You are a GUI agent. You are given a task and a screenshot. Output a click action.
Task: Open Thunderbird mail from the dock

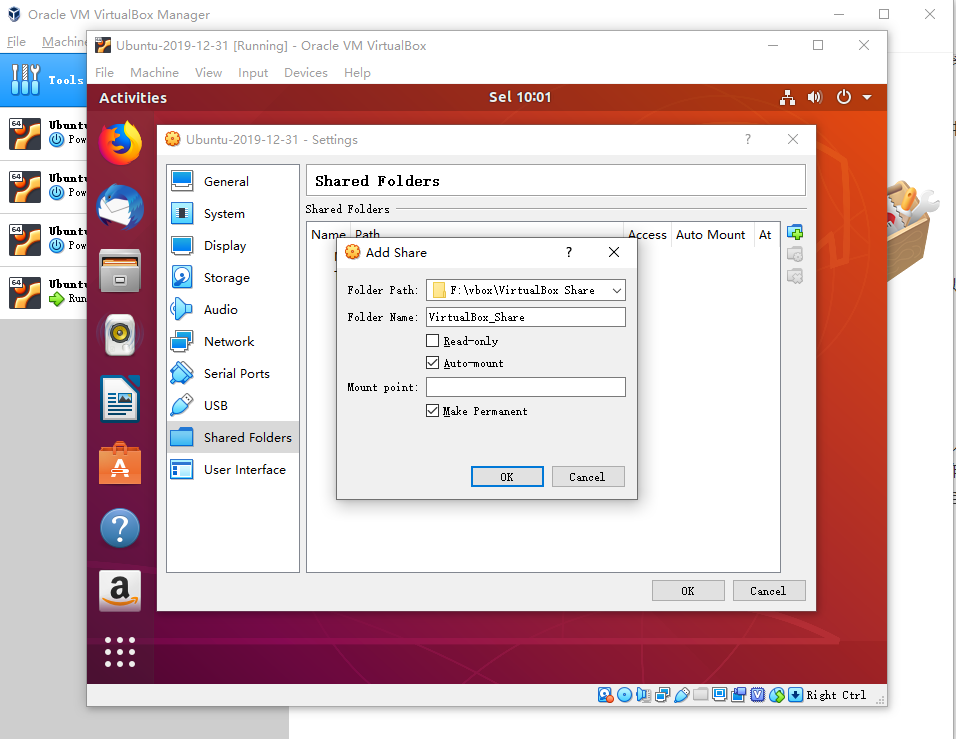(120, 207)
